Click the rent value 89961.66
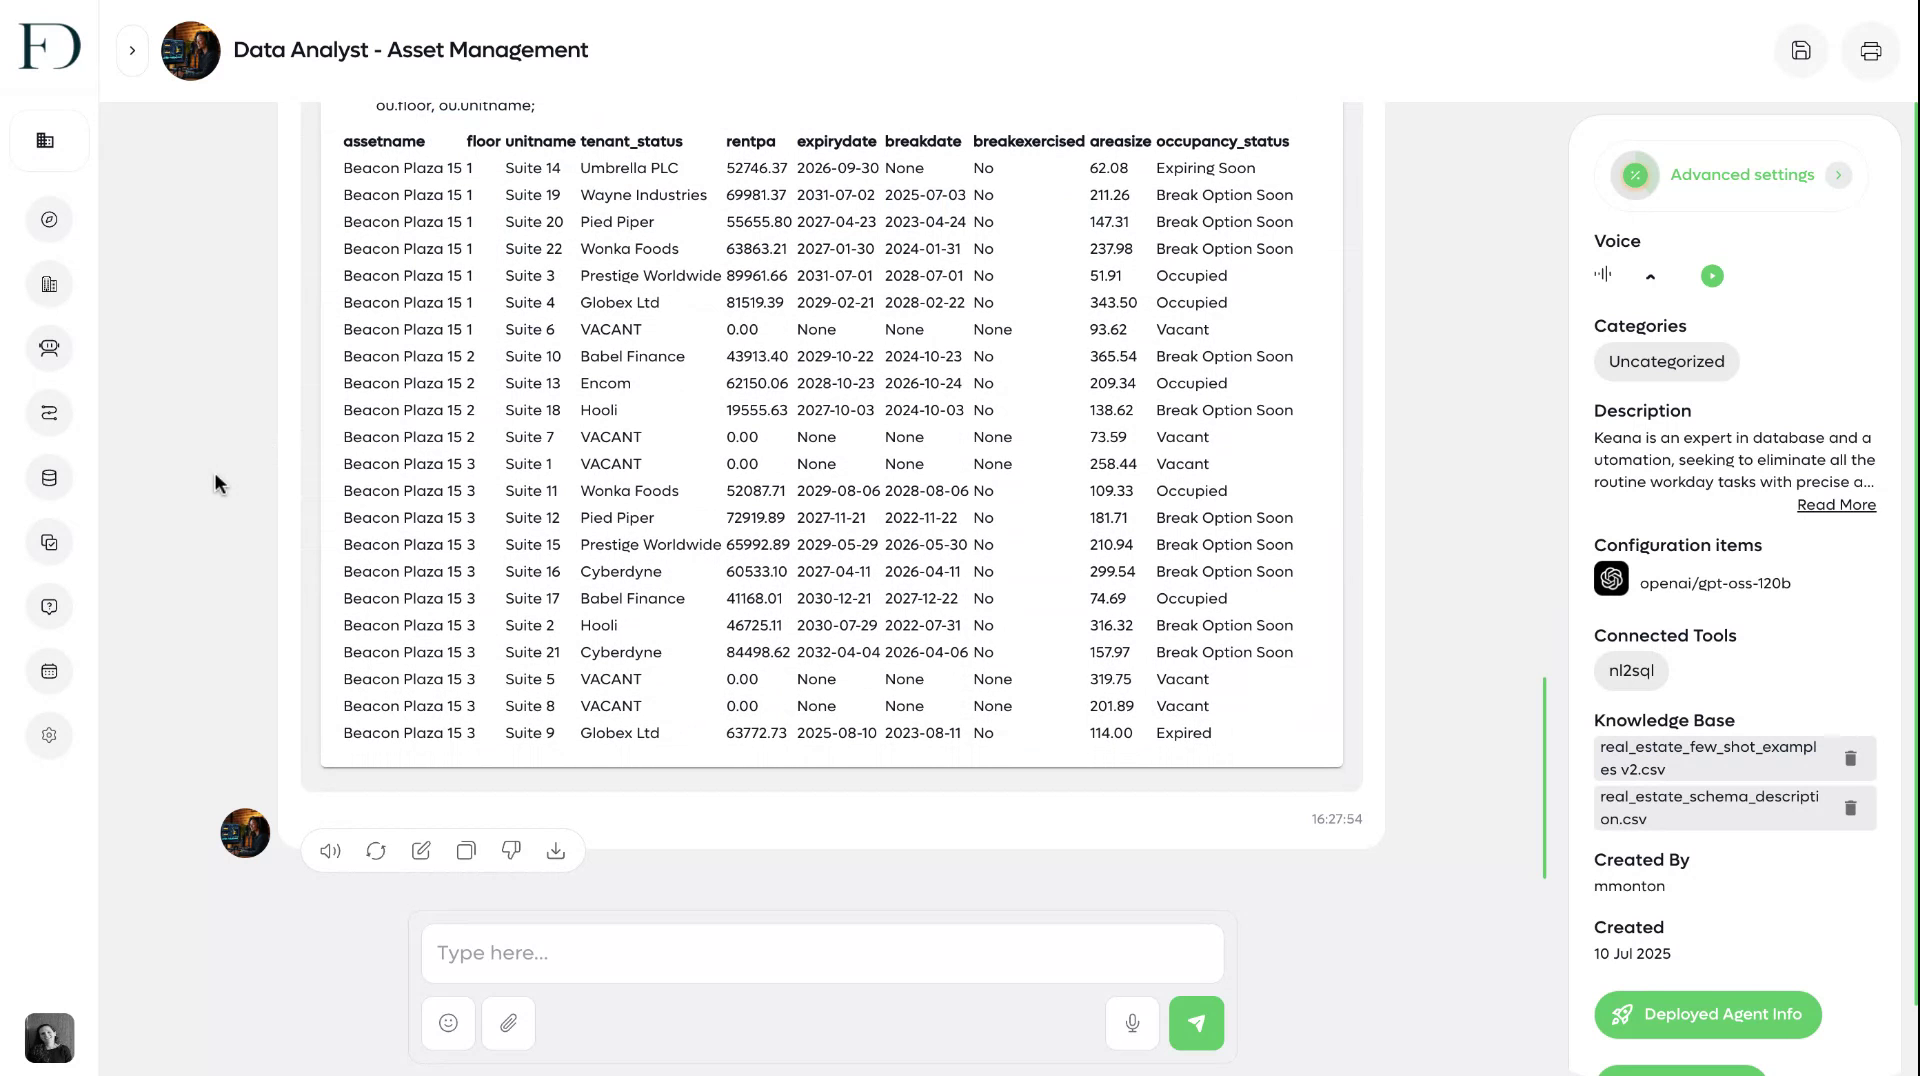Image resolution: width=1920 pixels, height=1076 pixels. point(756,276)
